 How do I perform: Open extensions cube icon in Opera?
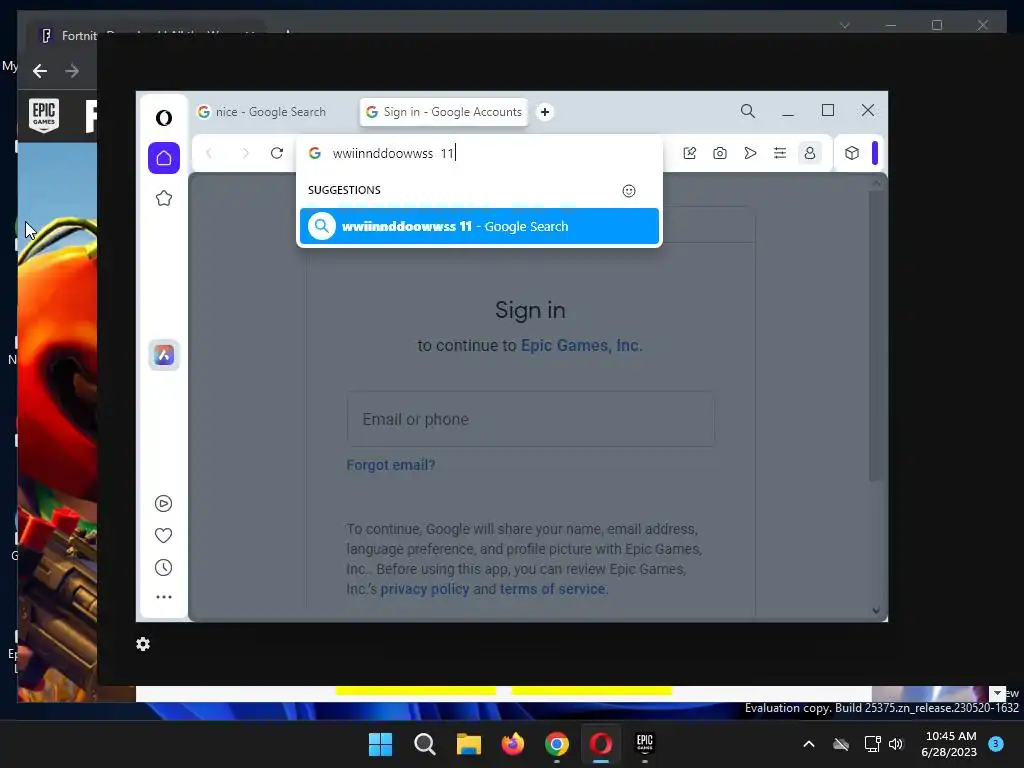coord(852,153)
